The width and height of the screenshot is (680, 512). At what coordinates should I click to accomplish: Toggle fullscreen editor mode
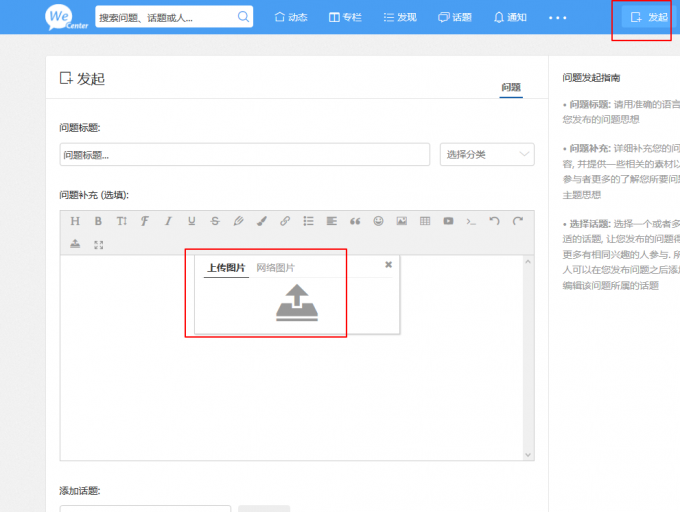tap(98, 245)
